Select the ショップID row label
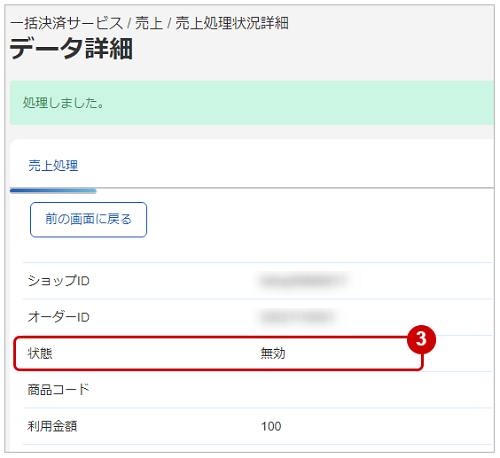Image resolution: width=500 pixels, height=458 pixels. pos(59,281)
